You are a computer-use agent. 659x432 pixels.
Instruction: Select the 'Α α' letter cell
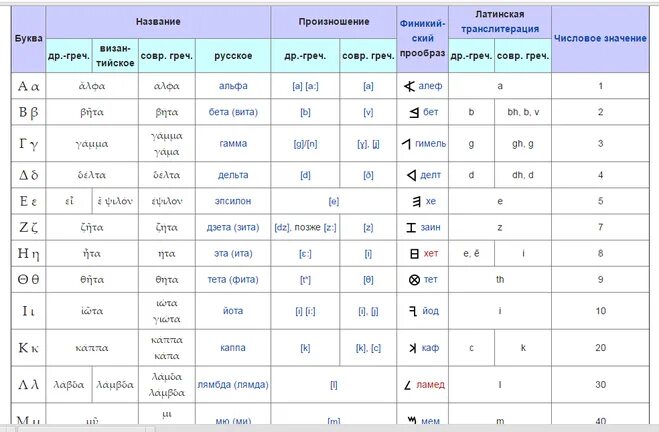29,86
